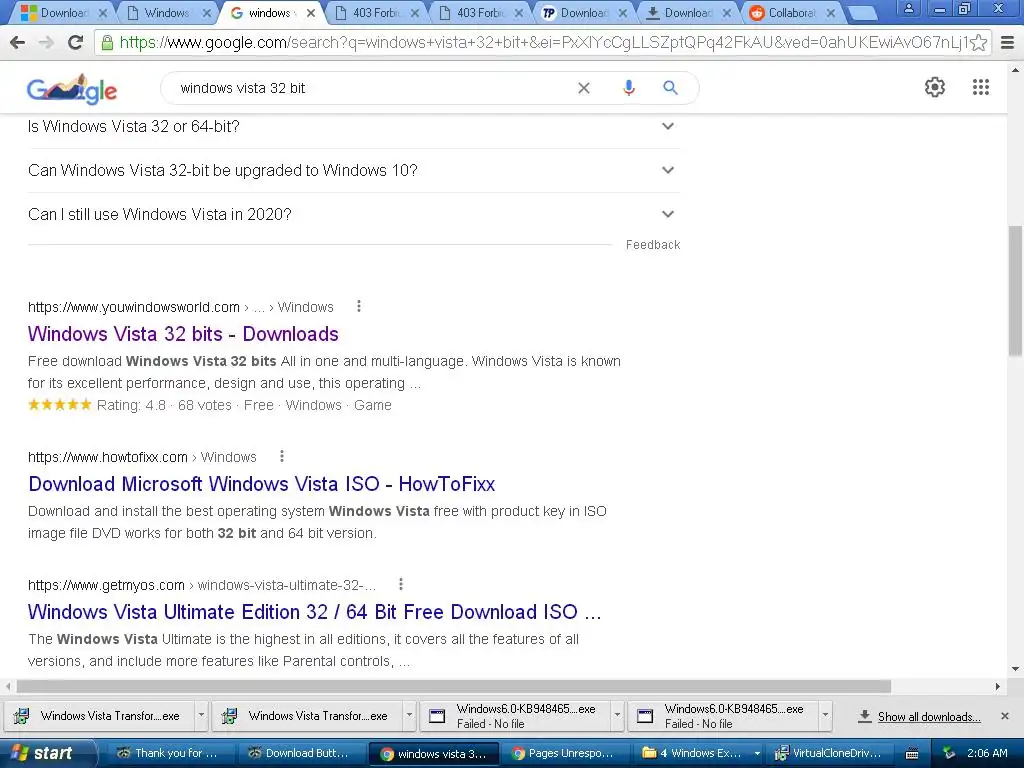Screen dimensions: 1024x768
Task: Click the horizontal scrollbar thumb
Action: click(454, 686)
